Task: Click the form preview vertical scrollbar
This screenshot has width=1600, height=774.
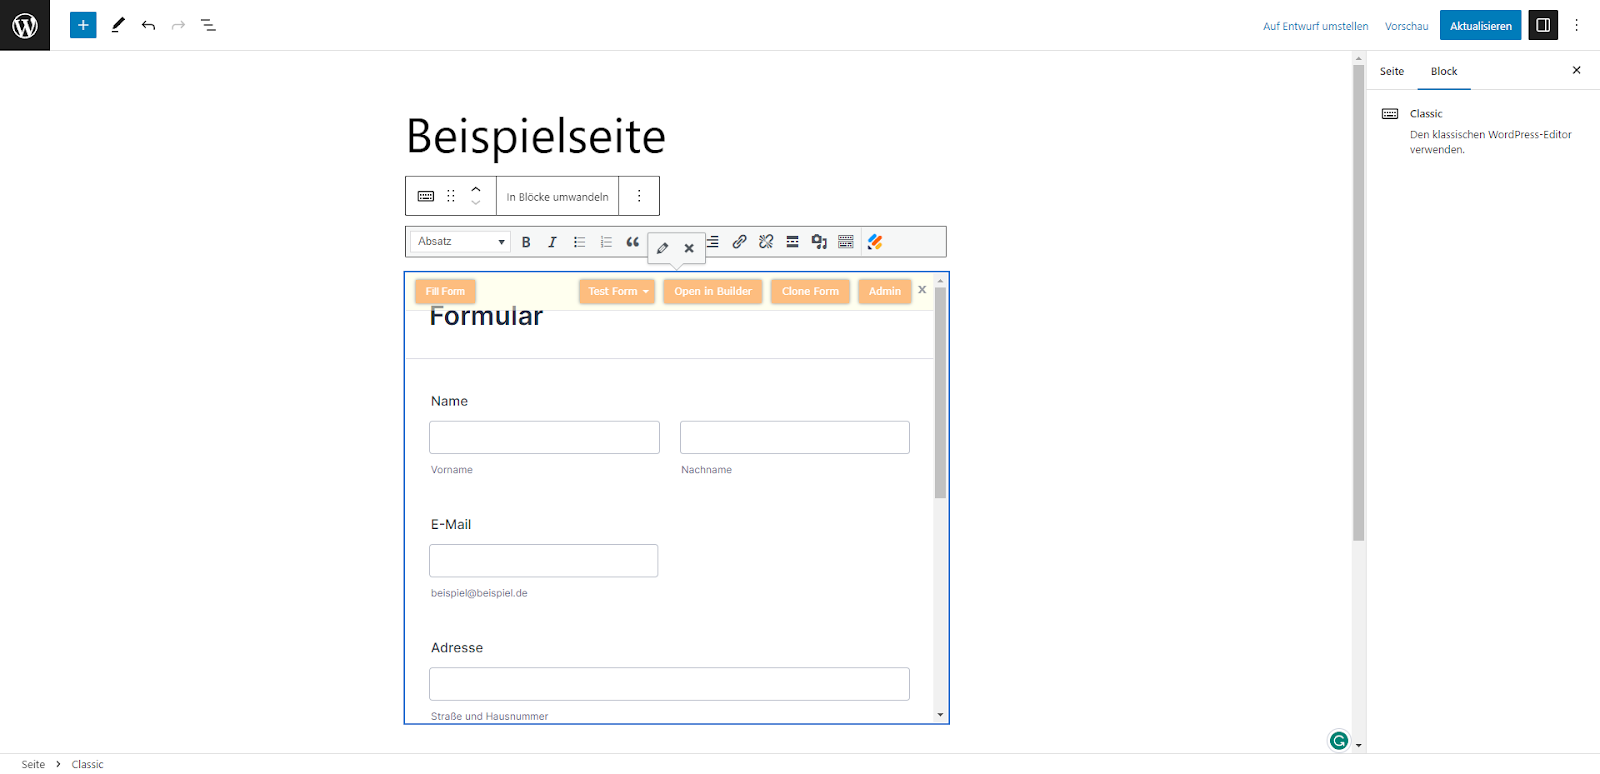Action: (940, 400)
